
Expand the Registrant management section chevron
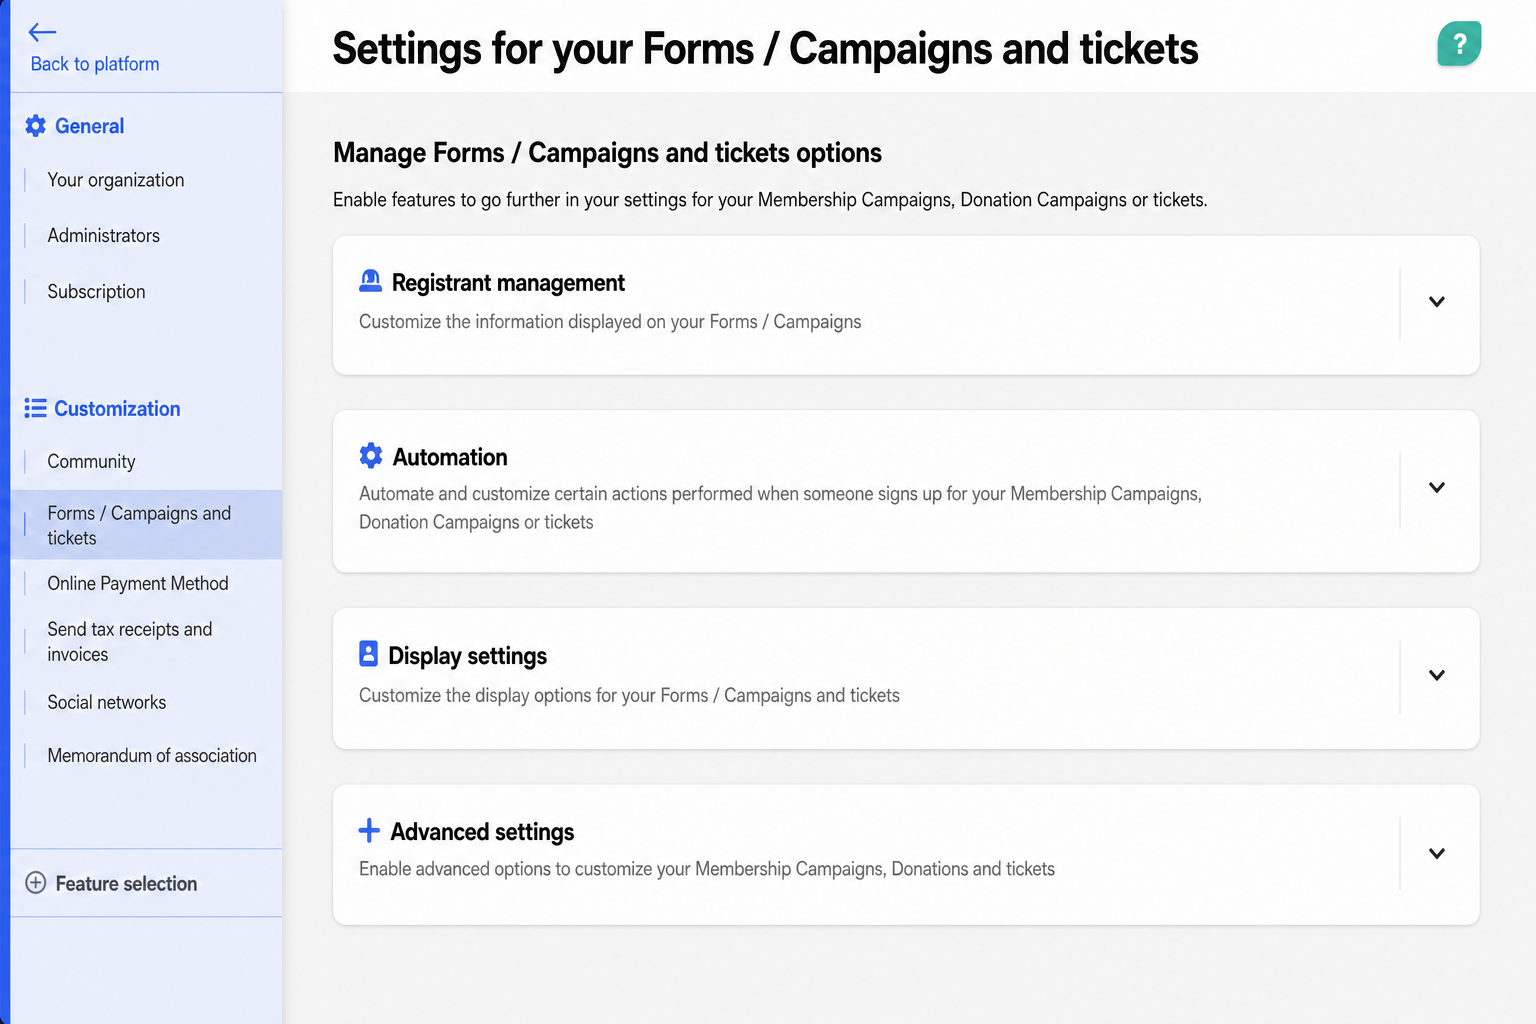tap(1437, 302)
